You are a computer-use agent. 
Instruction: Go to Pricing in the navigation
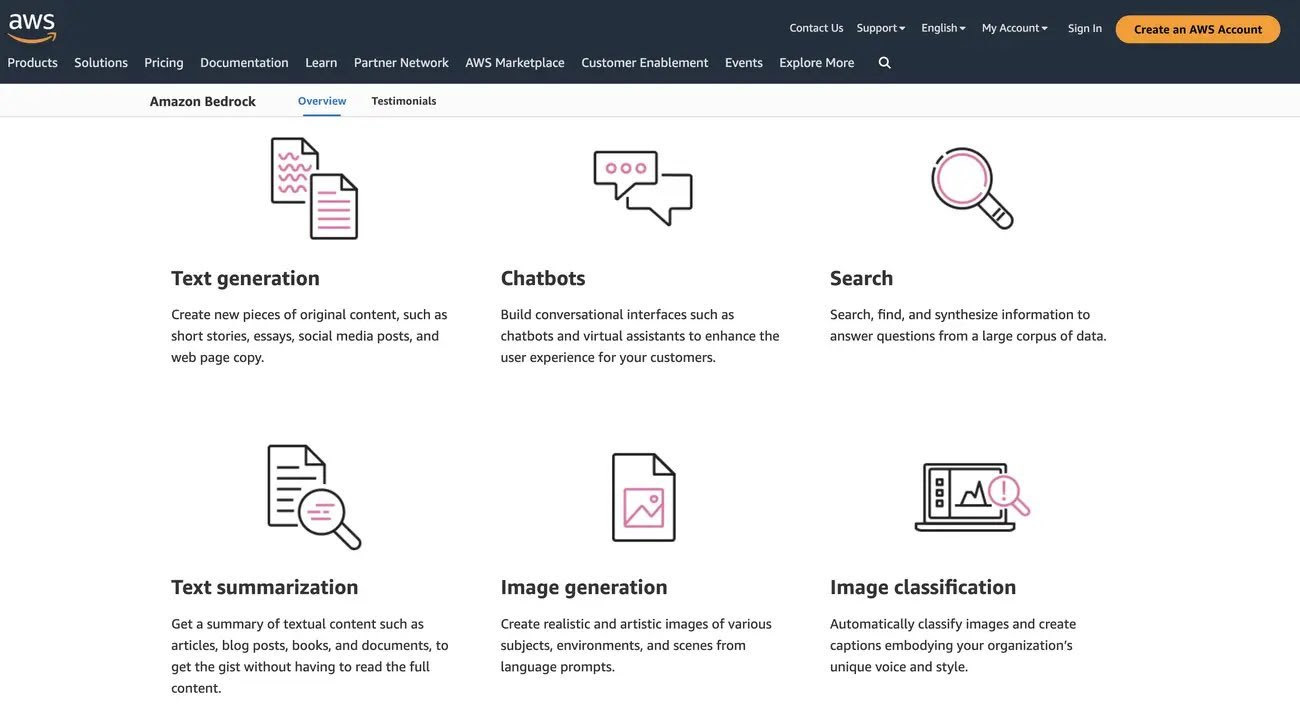pos(164,62)
